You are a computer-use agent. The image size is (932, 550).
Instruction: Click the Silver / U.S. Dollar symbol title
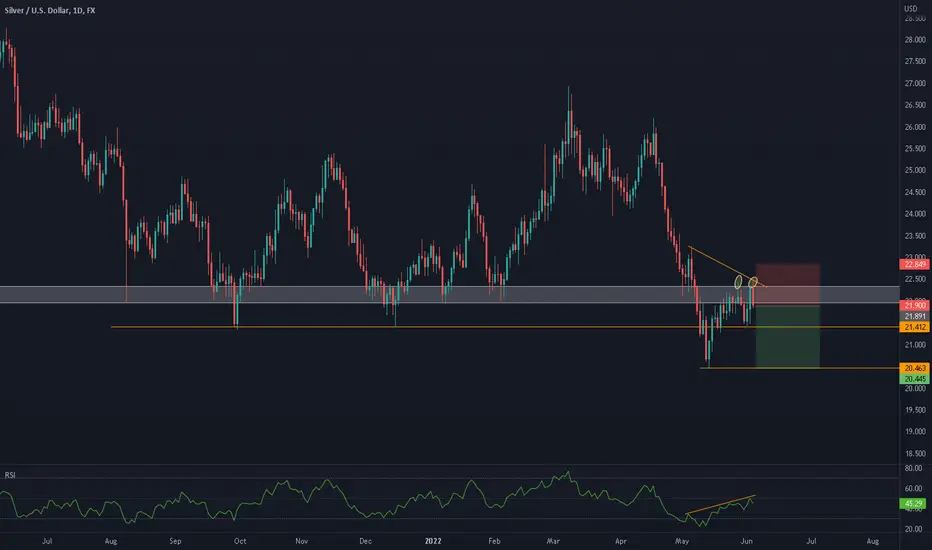click(49, 10)
